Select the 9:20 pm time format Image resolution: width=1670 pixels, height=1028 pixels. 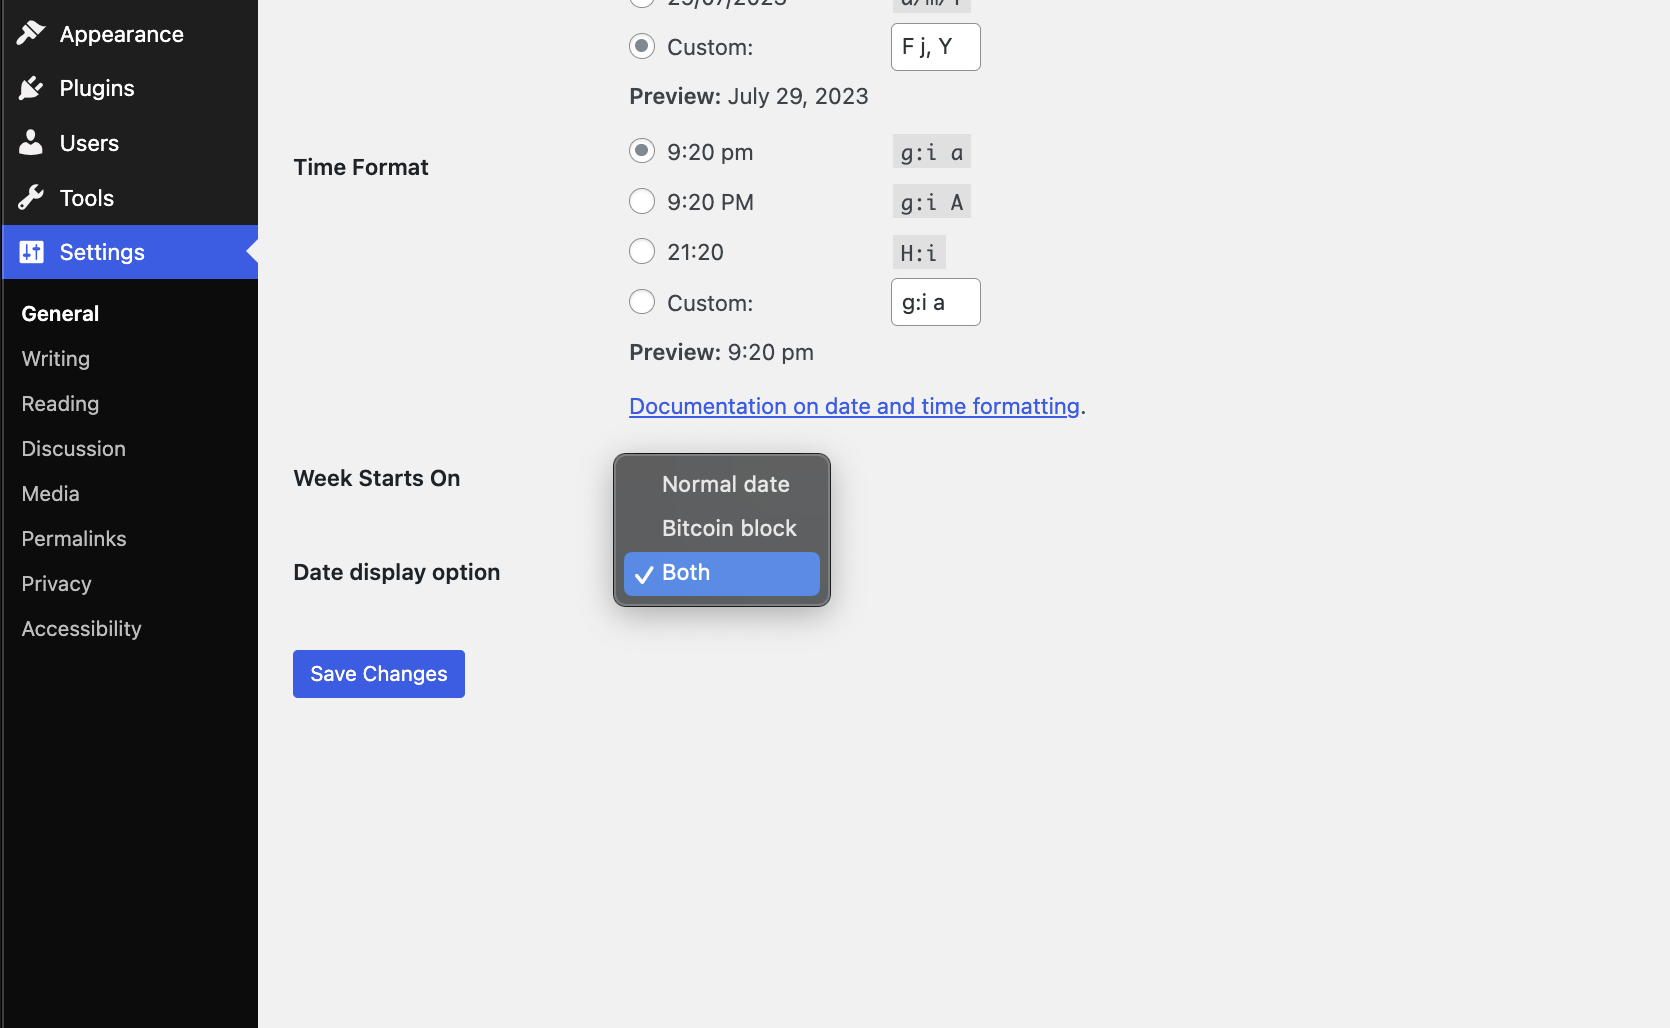(642, 151)
